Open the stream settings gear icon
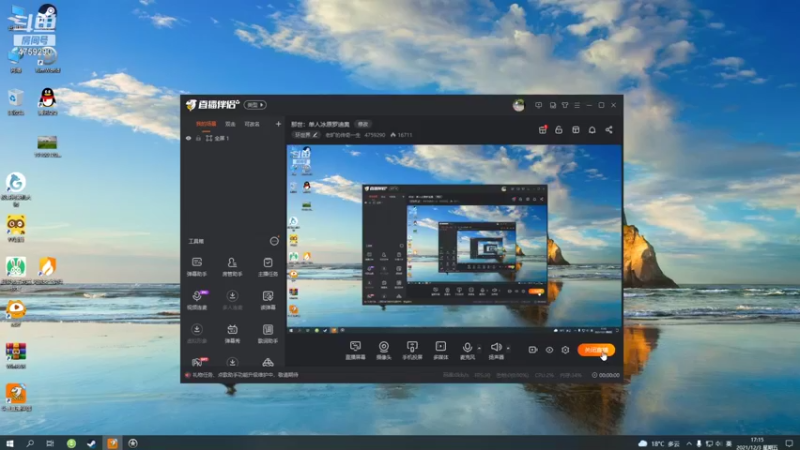 tap(565, 350)
